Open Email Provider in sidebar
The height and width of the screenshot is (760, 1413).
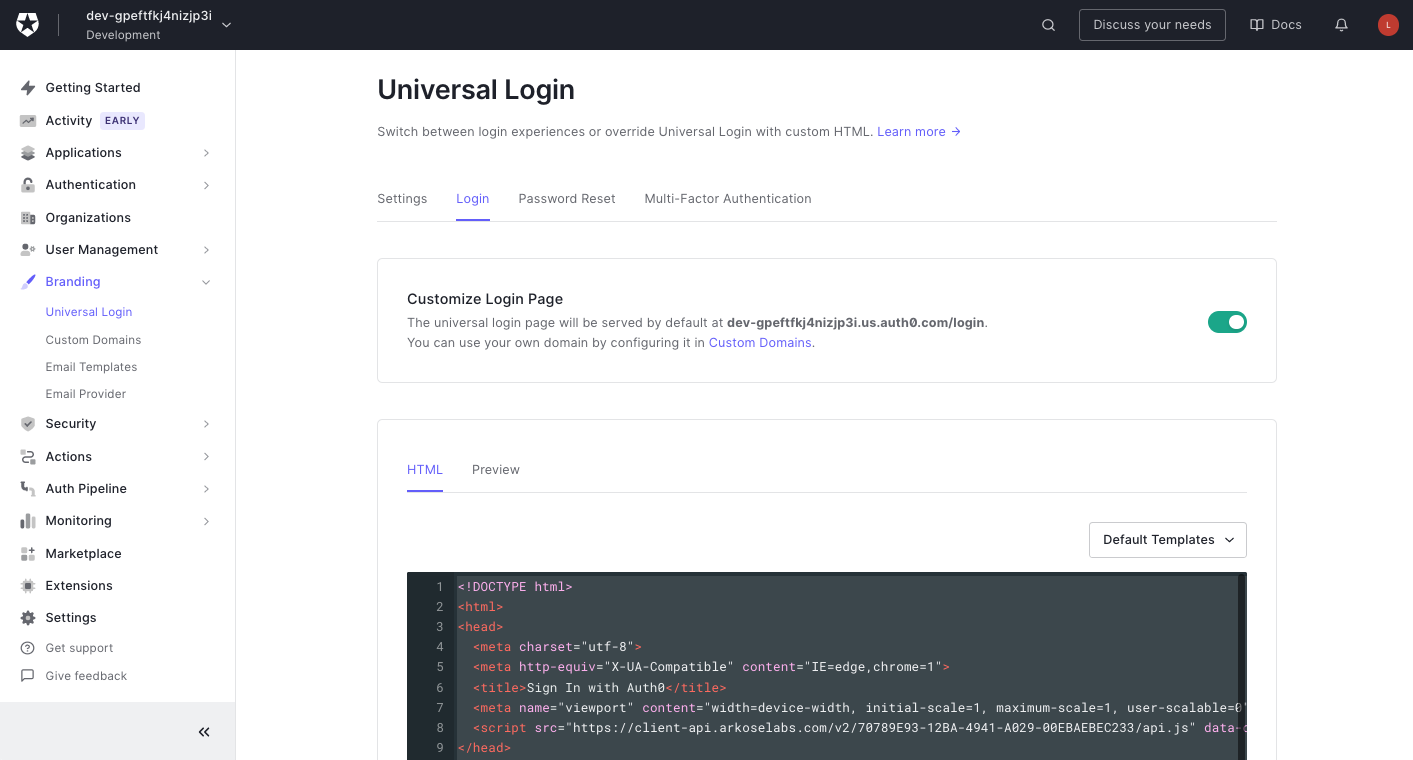[x=86, y=394]
